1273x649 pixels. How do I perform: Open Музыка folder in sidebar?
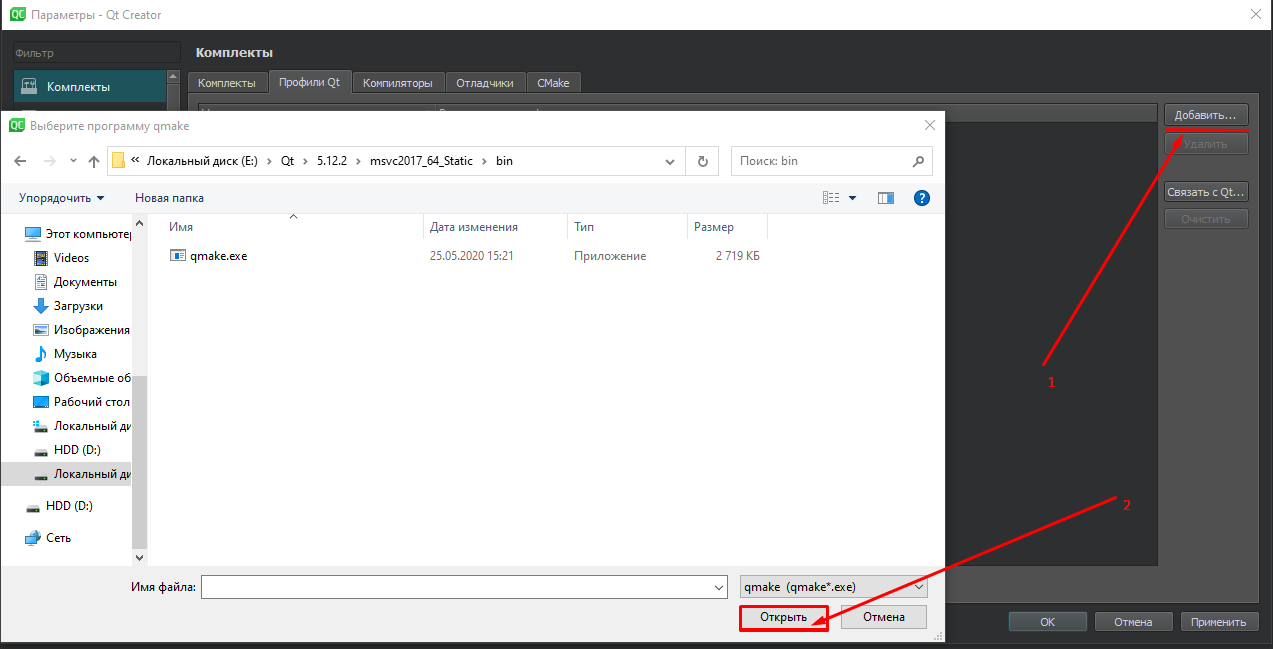tap(75, 354)
